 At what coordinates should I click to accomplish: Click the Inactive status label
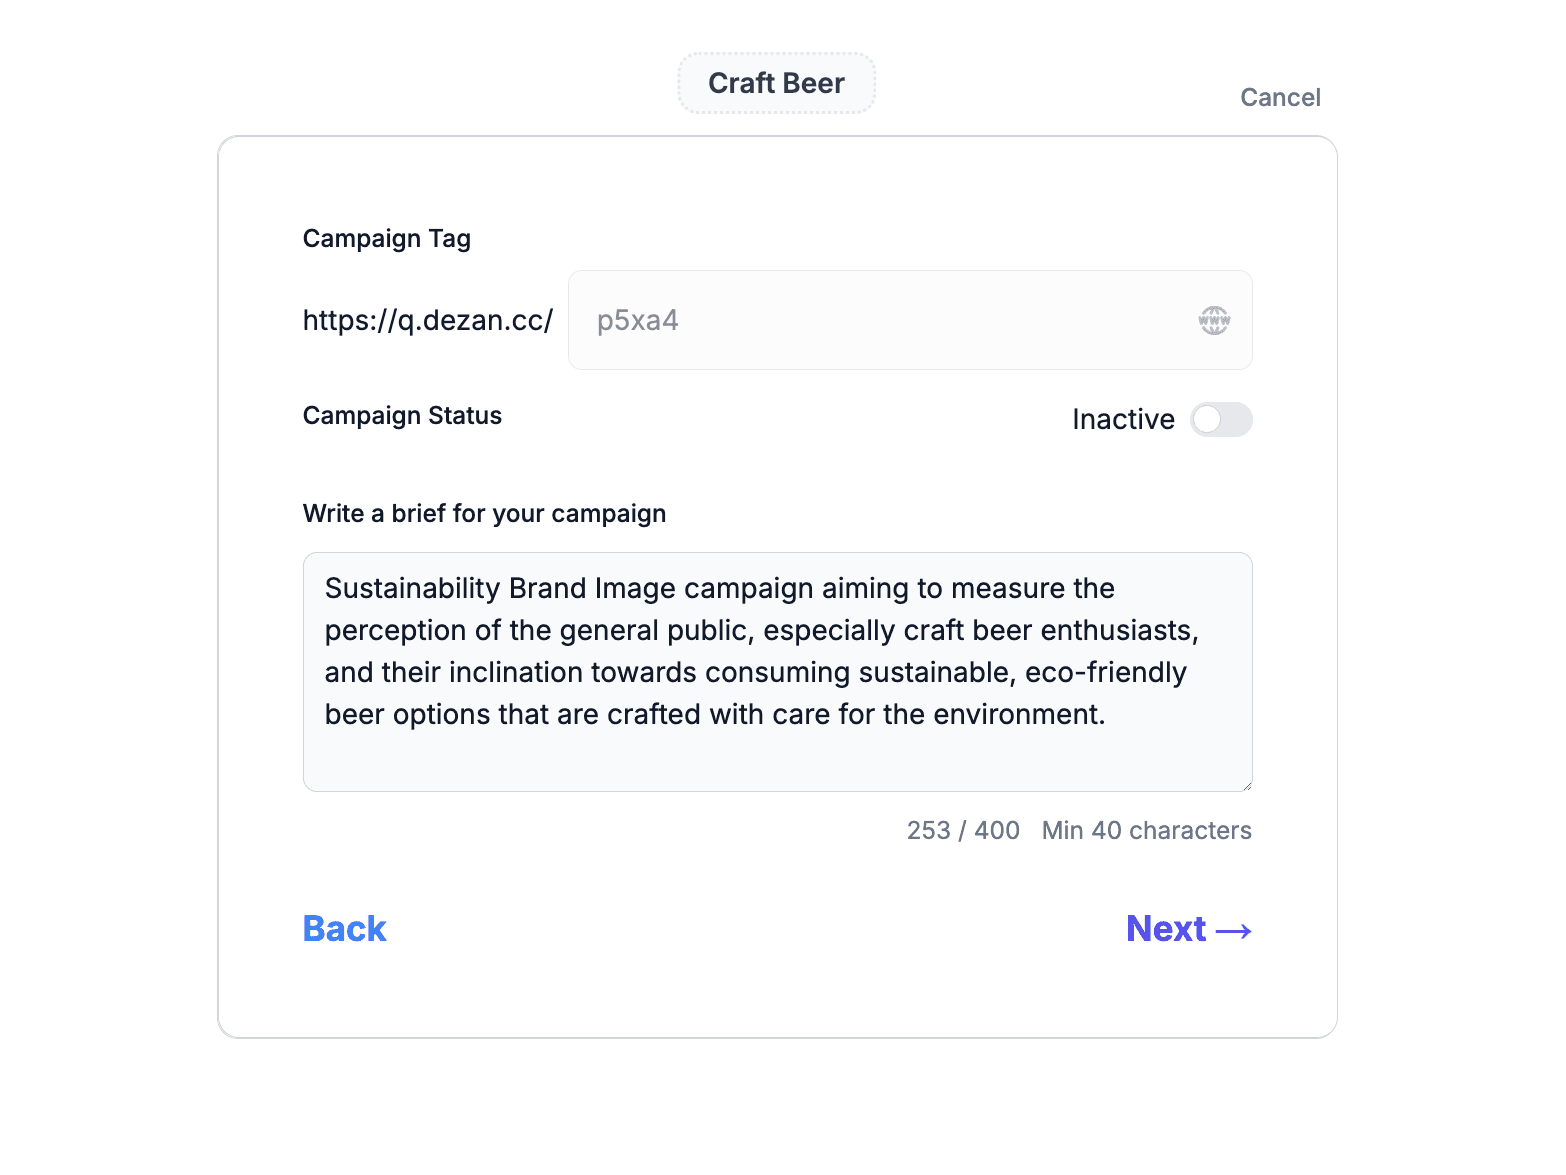[x=1123, y=420]
